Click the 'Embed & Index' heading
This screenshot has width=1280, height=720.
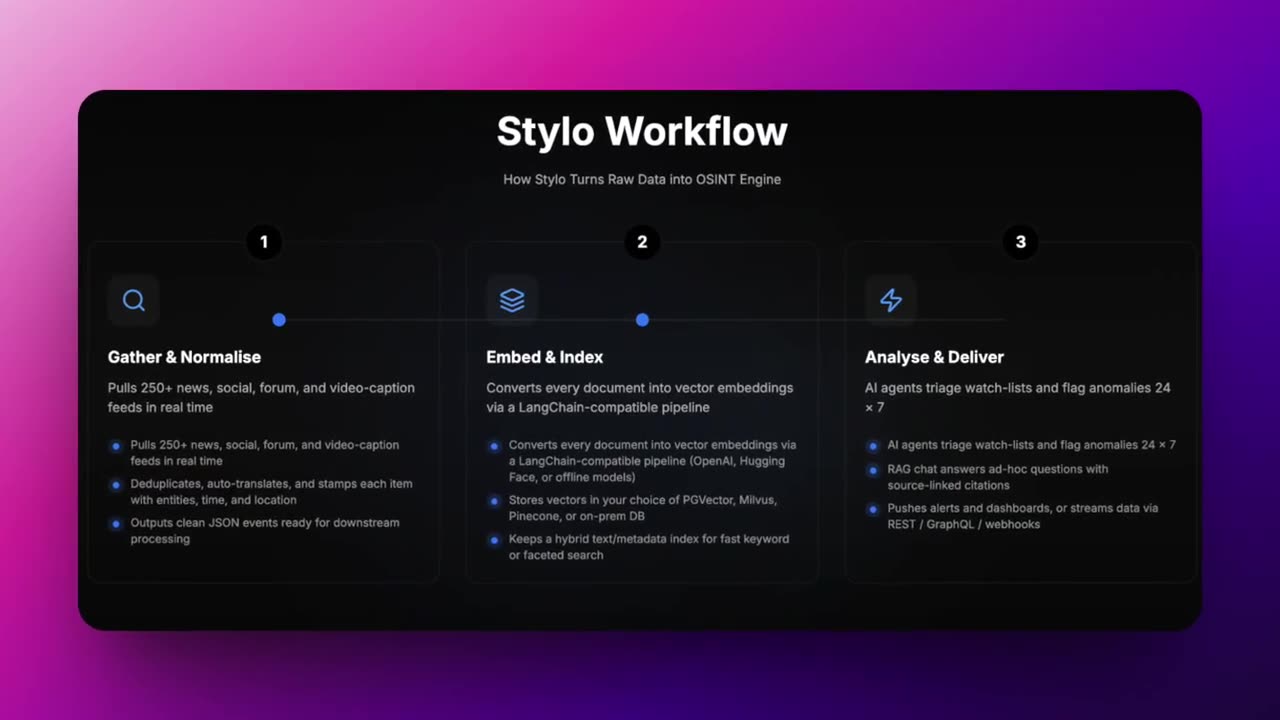545,357
